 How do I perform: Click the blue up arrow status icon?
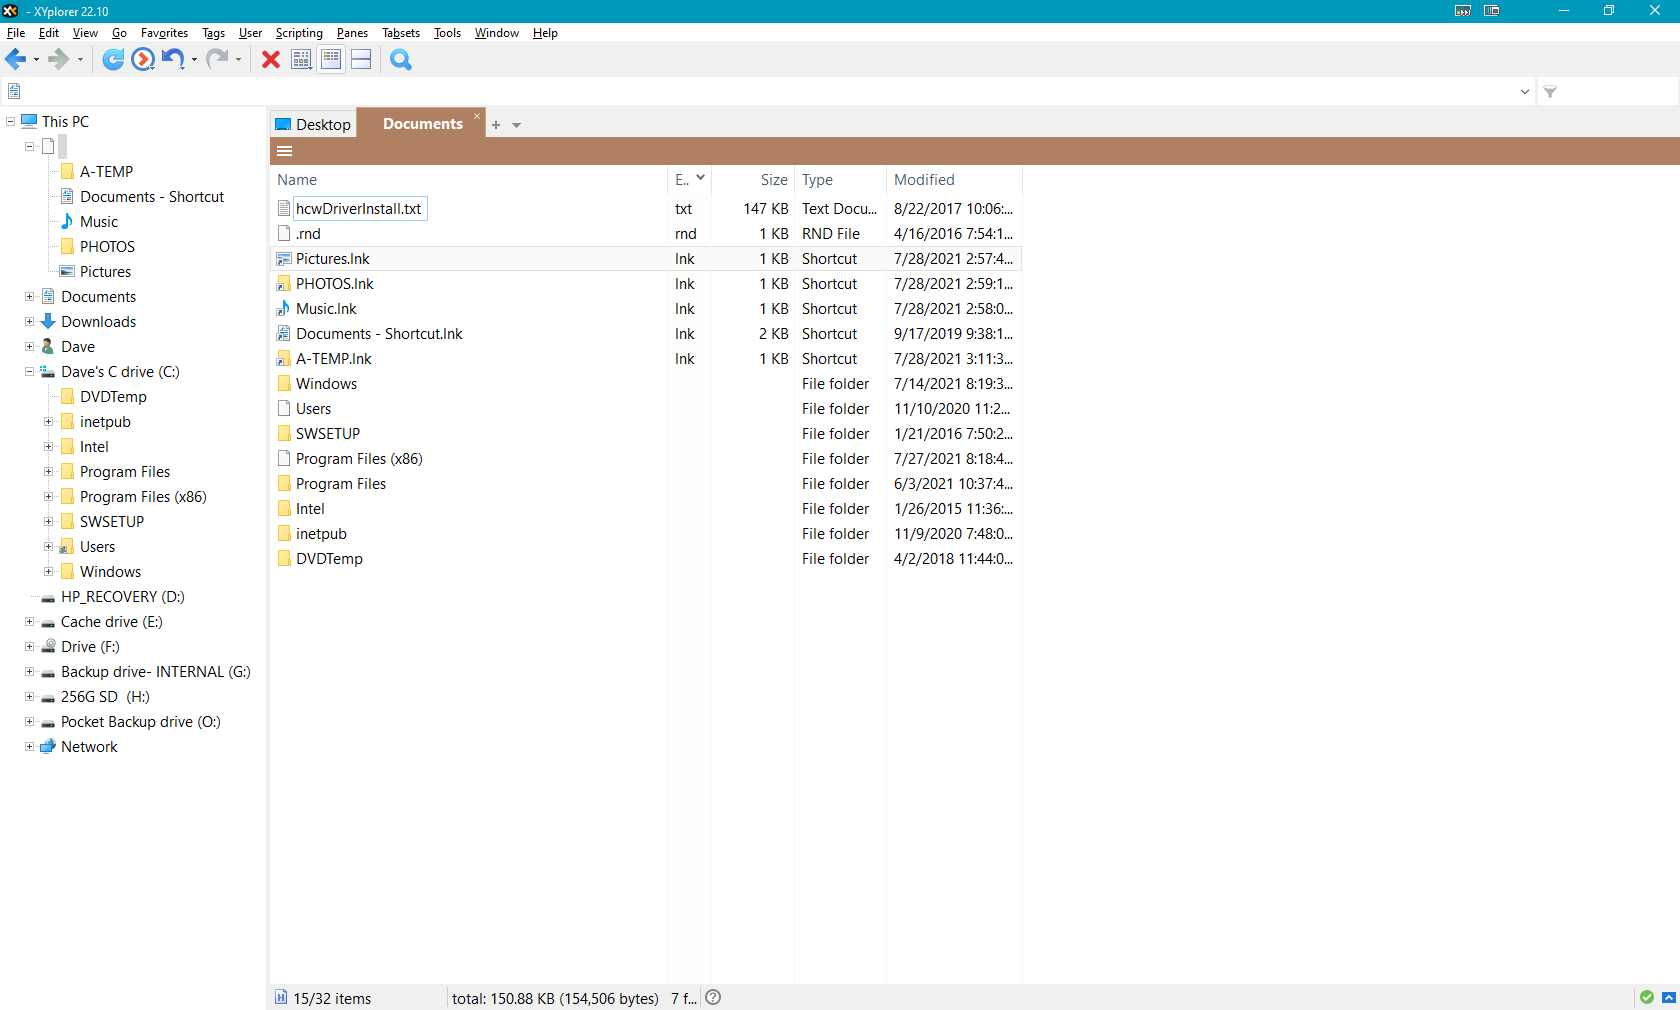1669,997
